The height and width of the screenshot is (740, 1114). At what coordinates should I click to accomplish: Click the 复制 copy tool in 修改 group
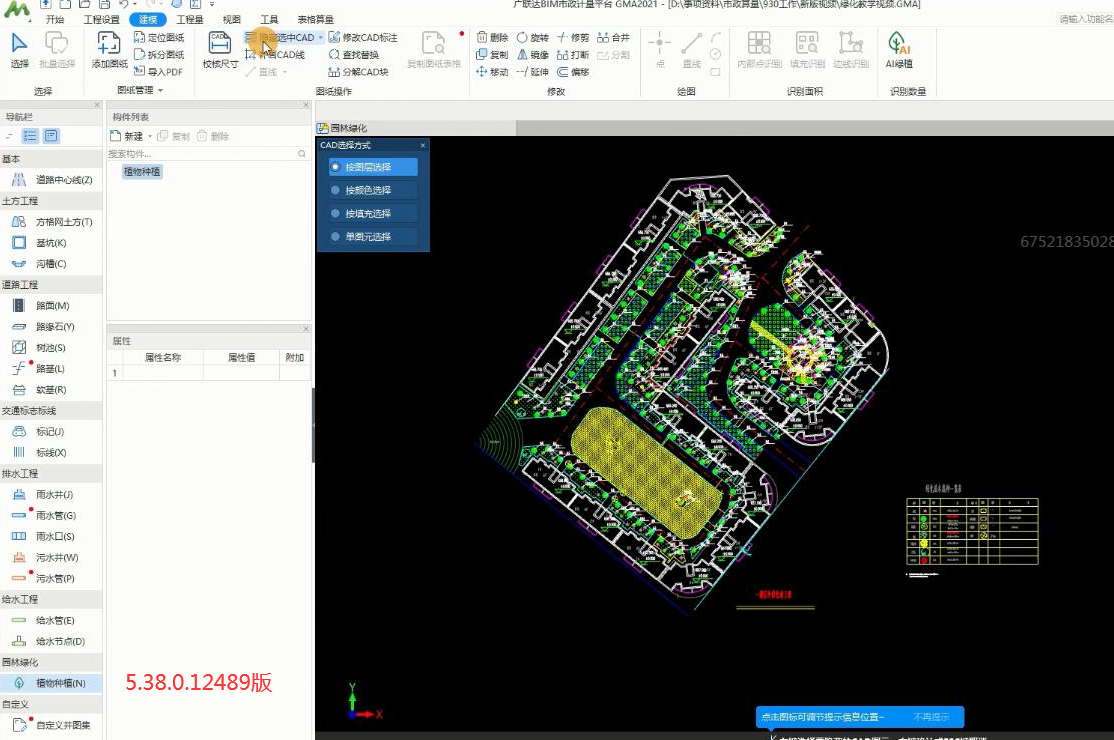[x=492, y=55]
